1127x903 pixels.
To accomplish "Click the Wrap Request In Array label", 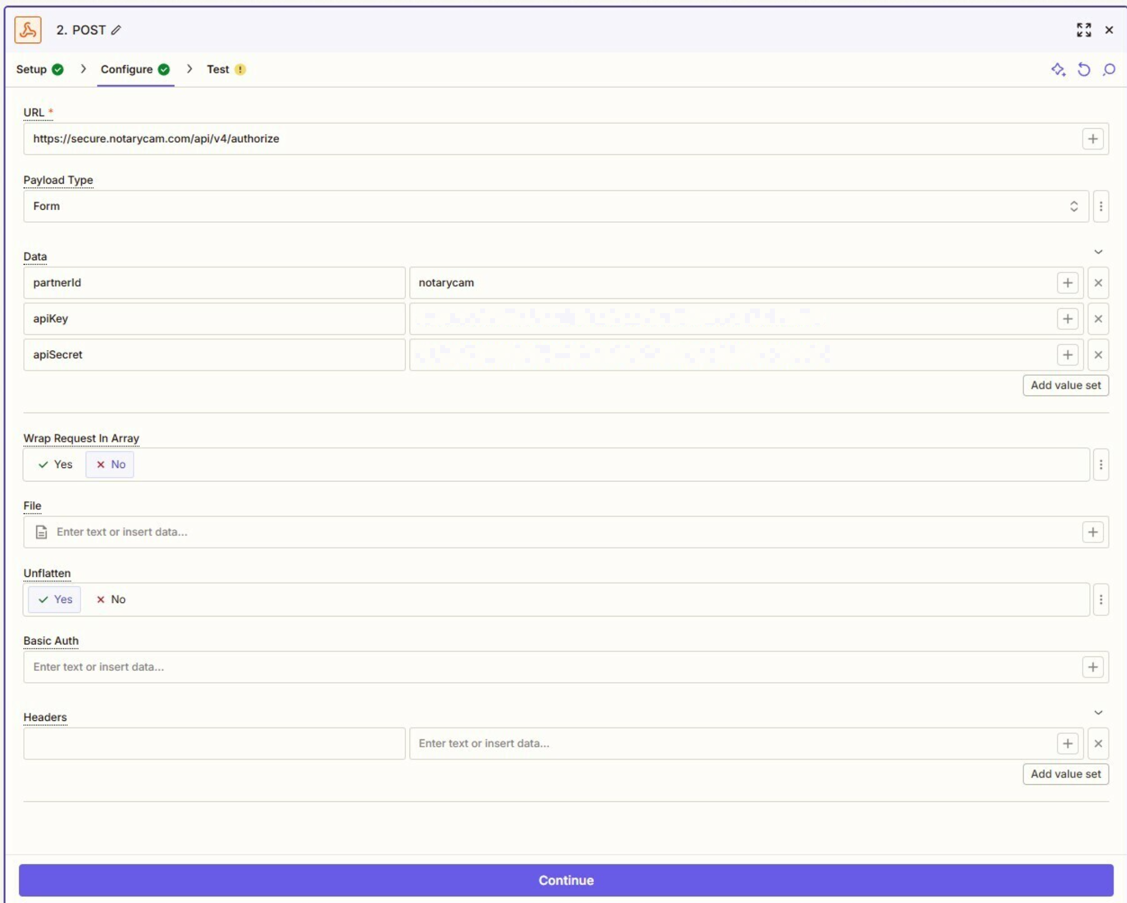I will point(81,438).
